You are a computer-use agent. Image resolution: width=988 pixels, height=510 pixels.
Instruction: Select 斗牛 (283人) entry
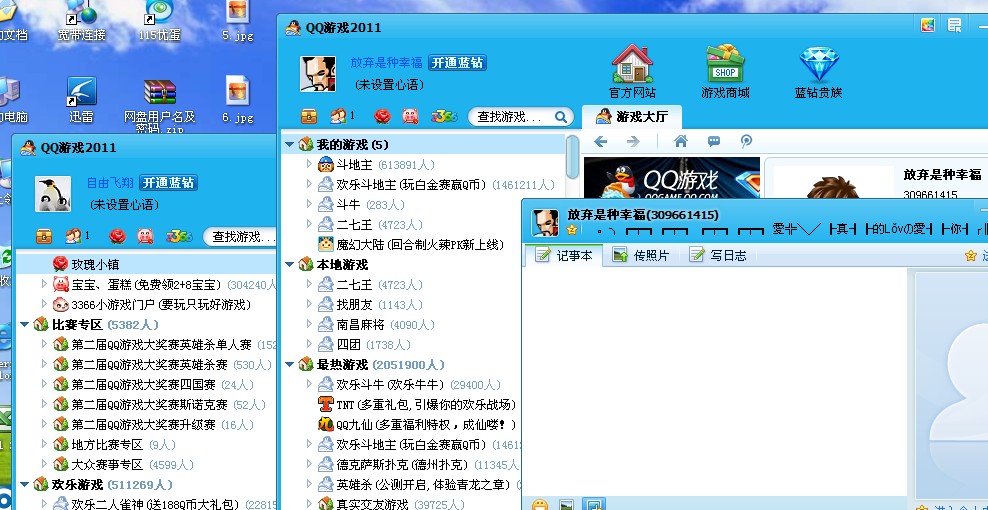361,204
